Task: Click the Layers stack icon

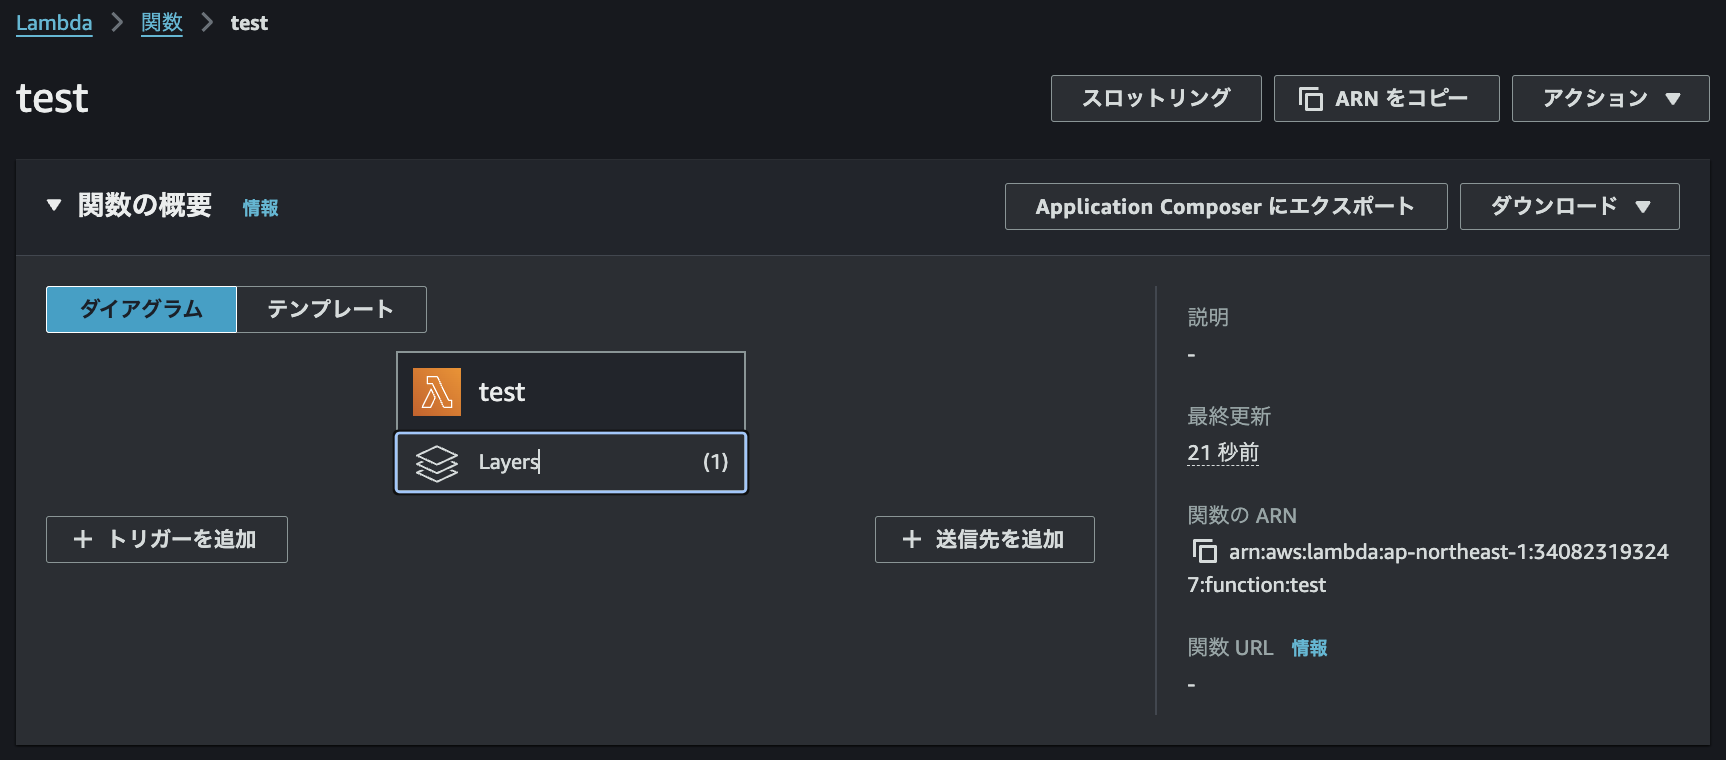Action: pos(437,462)
